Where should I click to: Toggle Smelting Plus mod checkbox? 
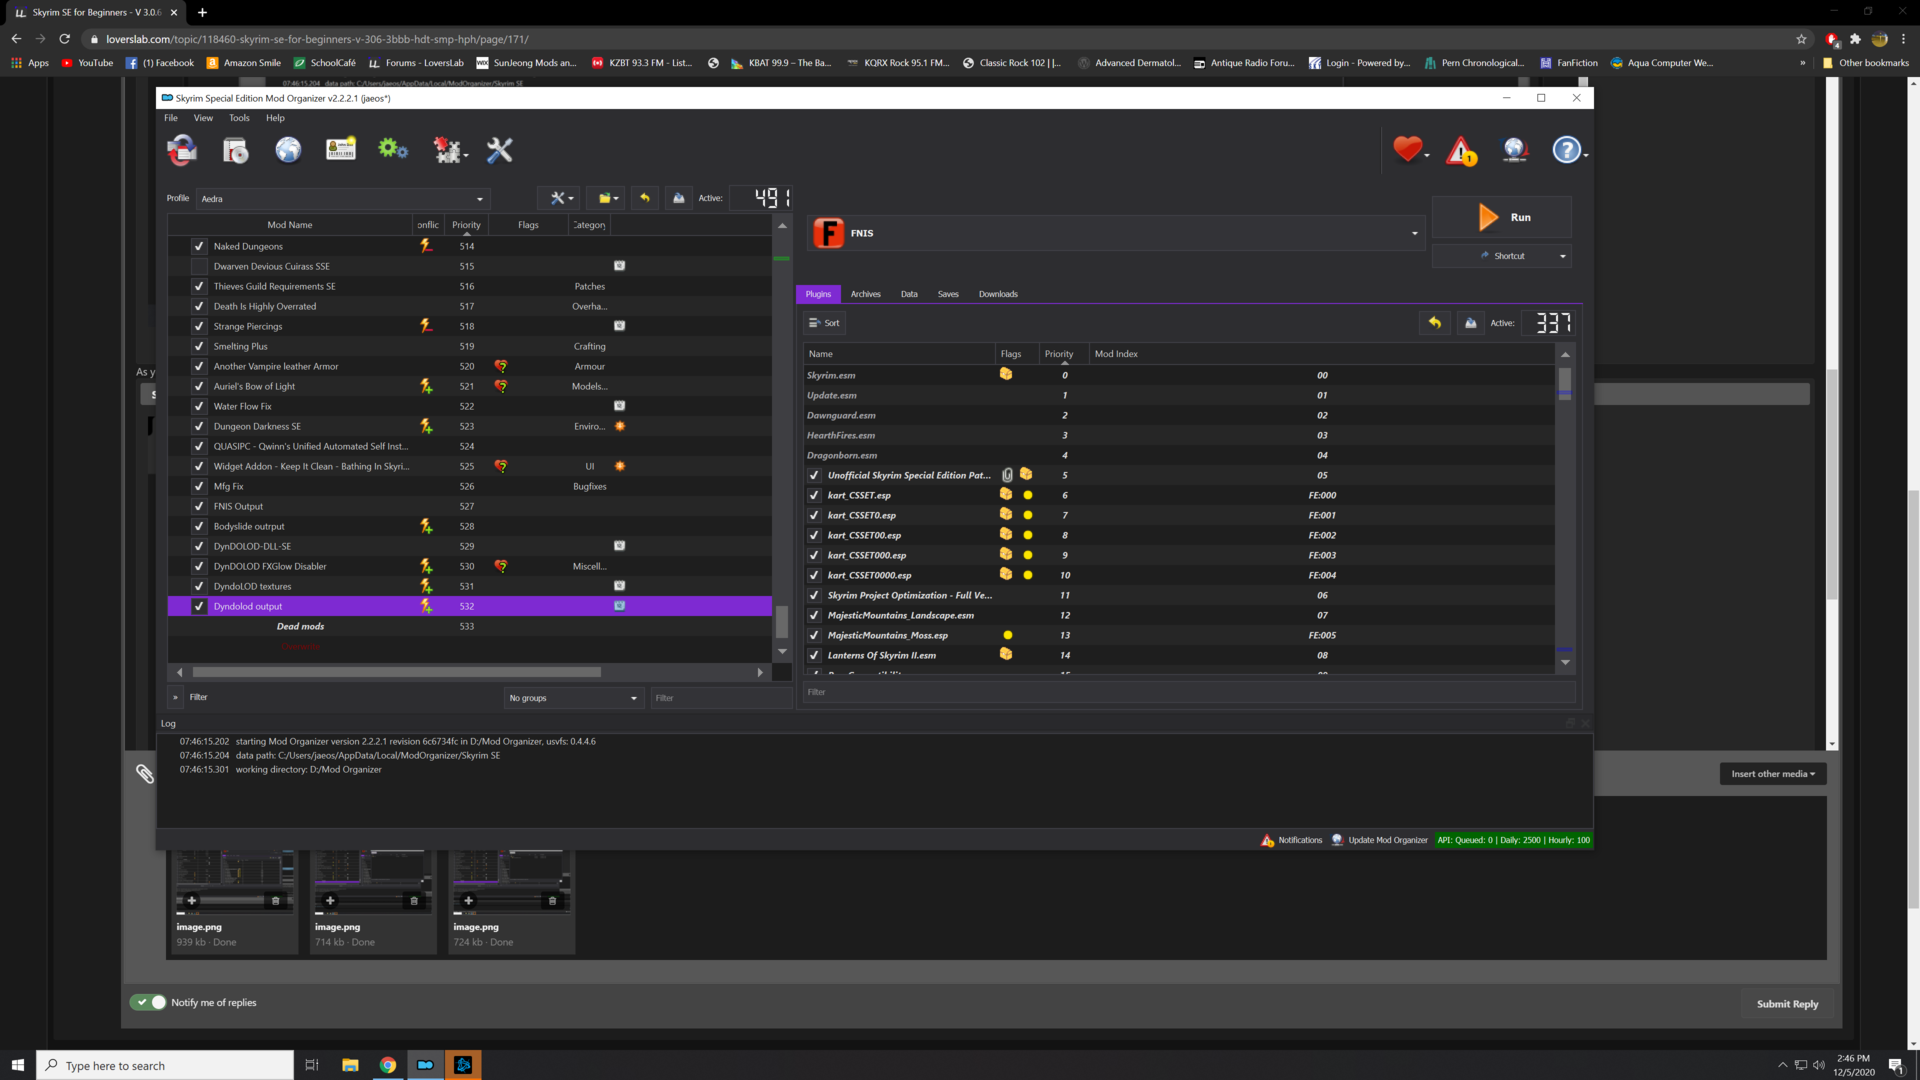pyautogui.click(x=199, y=346)
